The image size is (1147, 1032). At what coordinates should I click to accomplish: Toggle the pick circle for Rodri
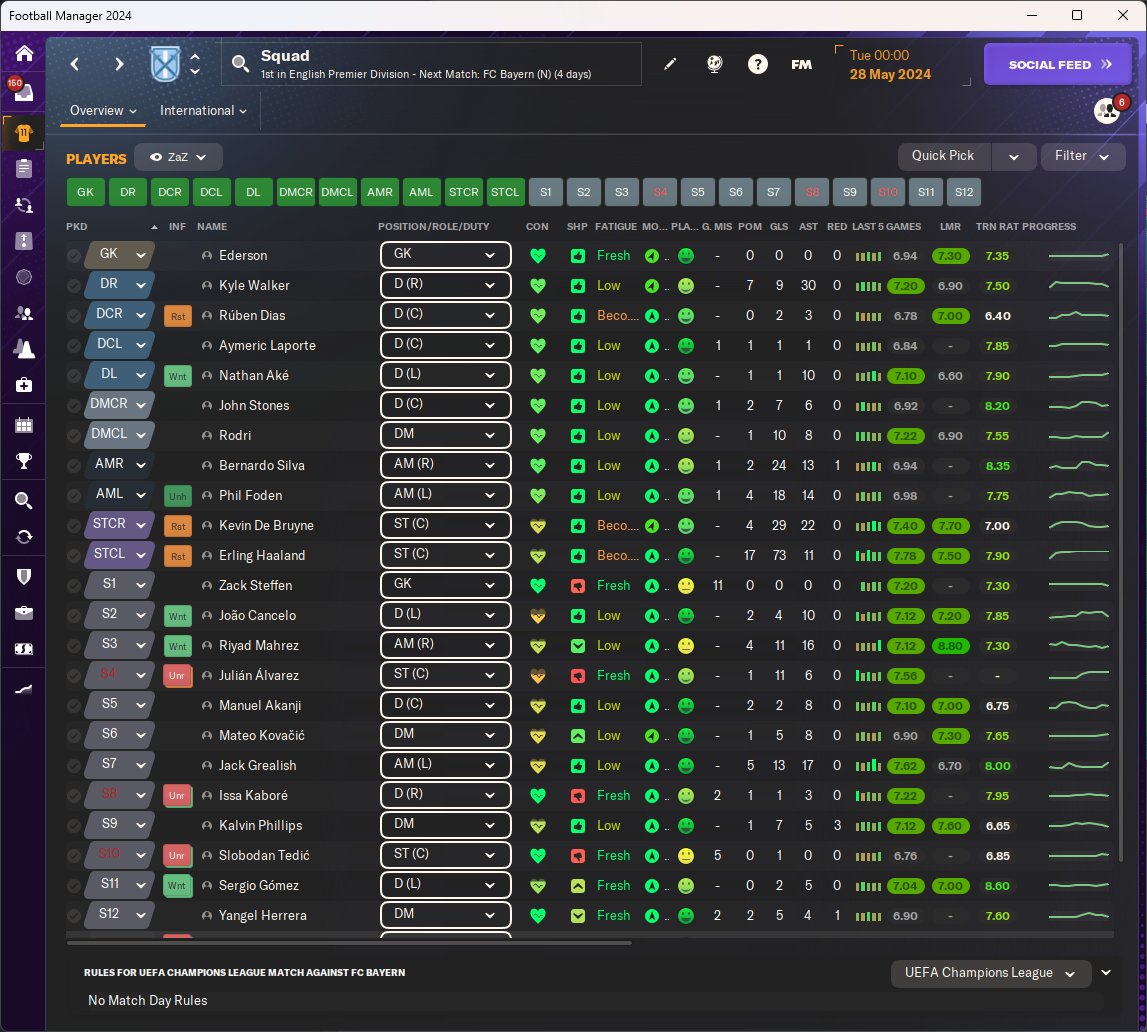click(x=73, y=436)
